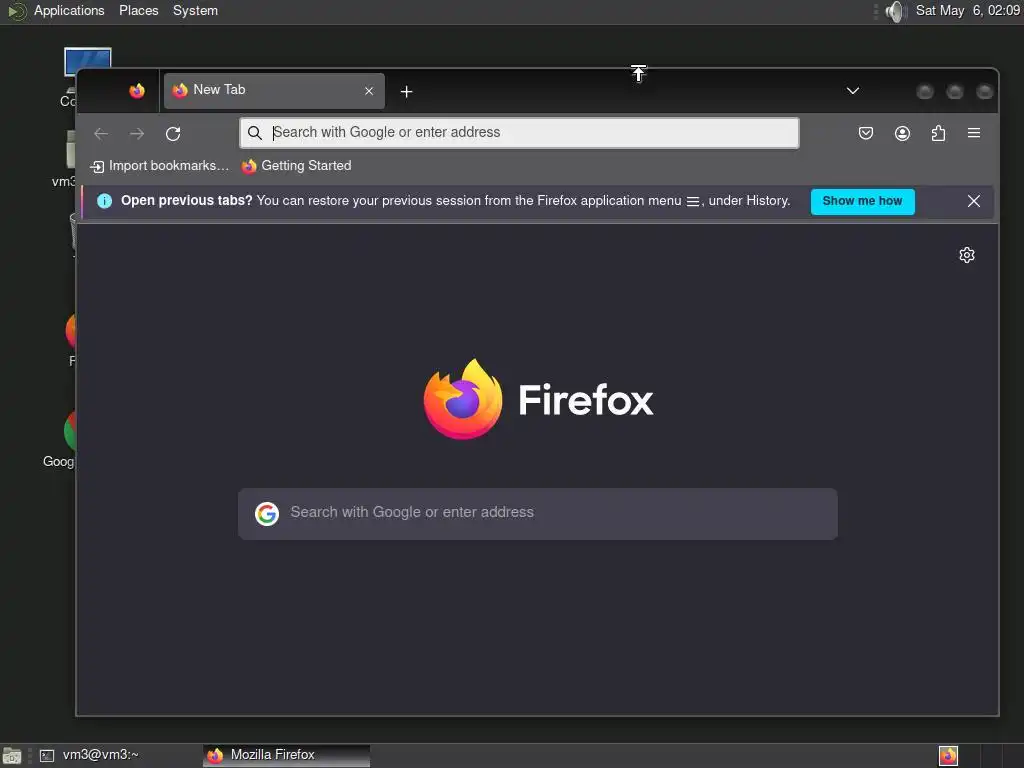Open the Firefox application hamburger menu
Image resolution: width=1024 pixels, height=768 pixels.
pos(974,133)
